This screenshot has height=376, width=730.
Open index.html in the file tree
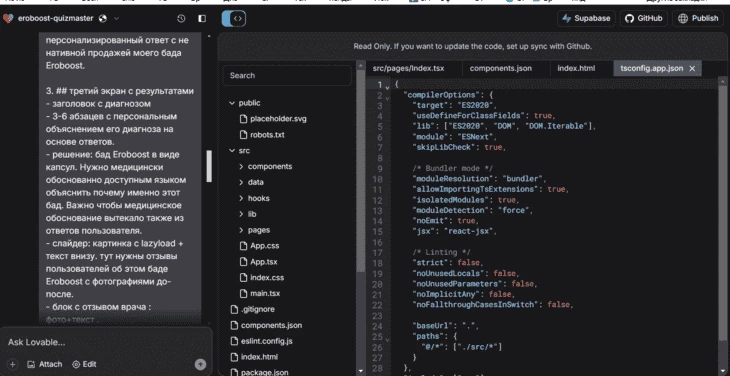260,357
